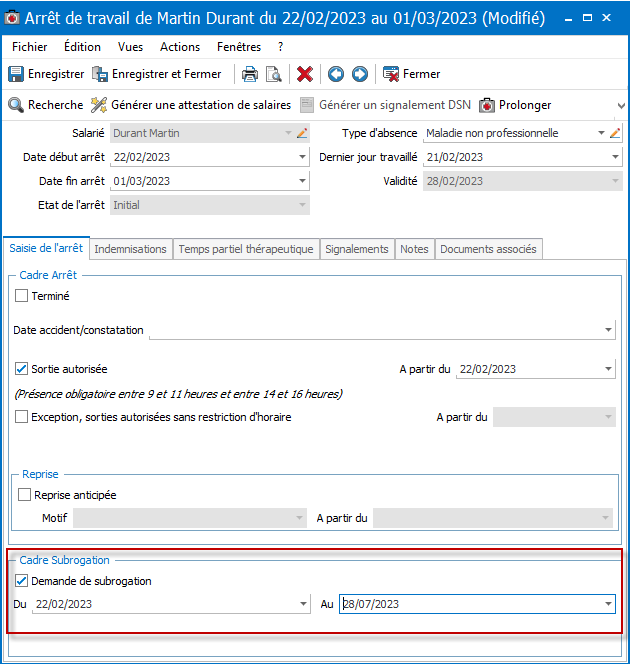Expand the toolbar overflow chevron
This screenshot has width=630, height=664.
[621, 105]
